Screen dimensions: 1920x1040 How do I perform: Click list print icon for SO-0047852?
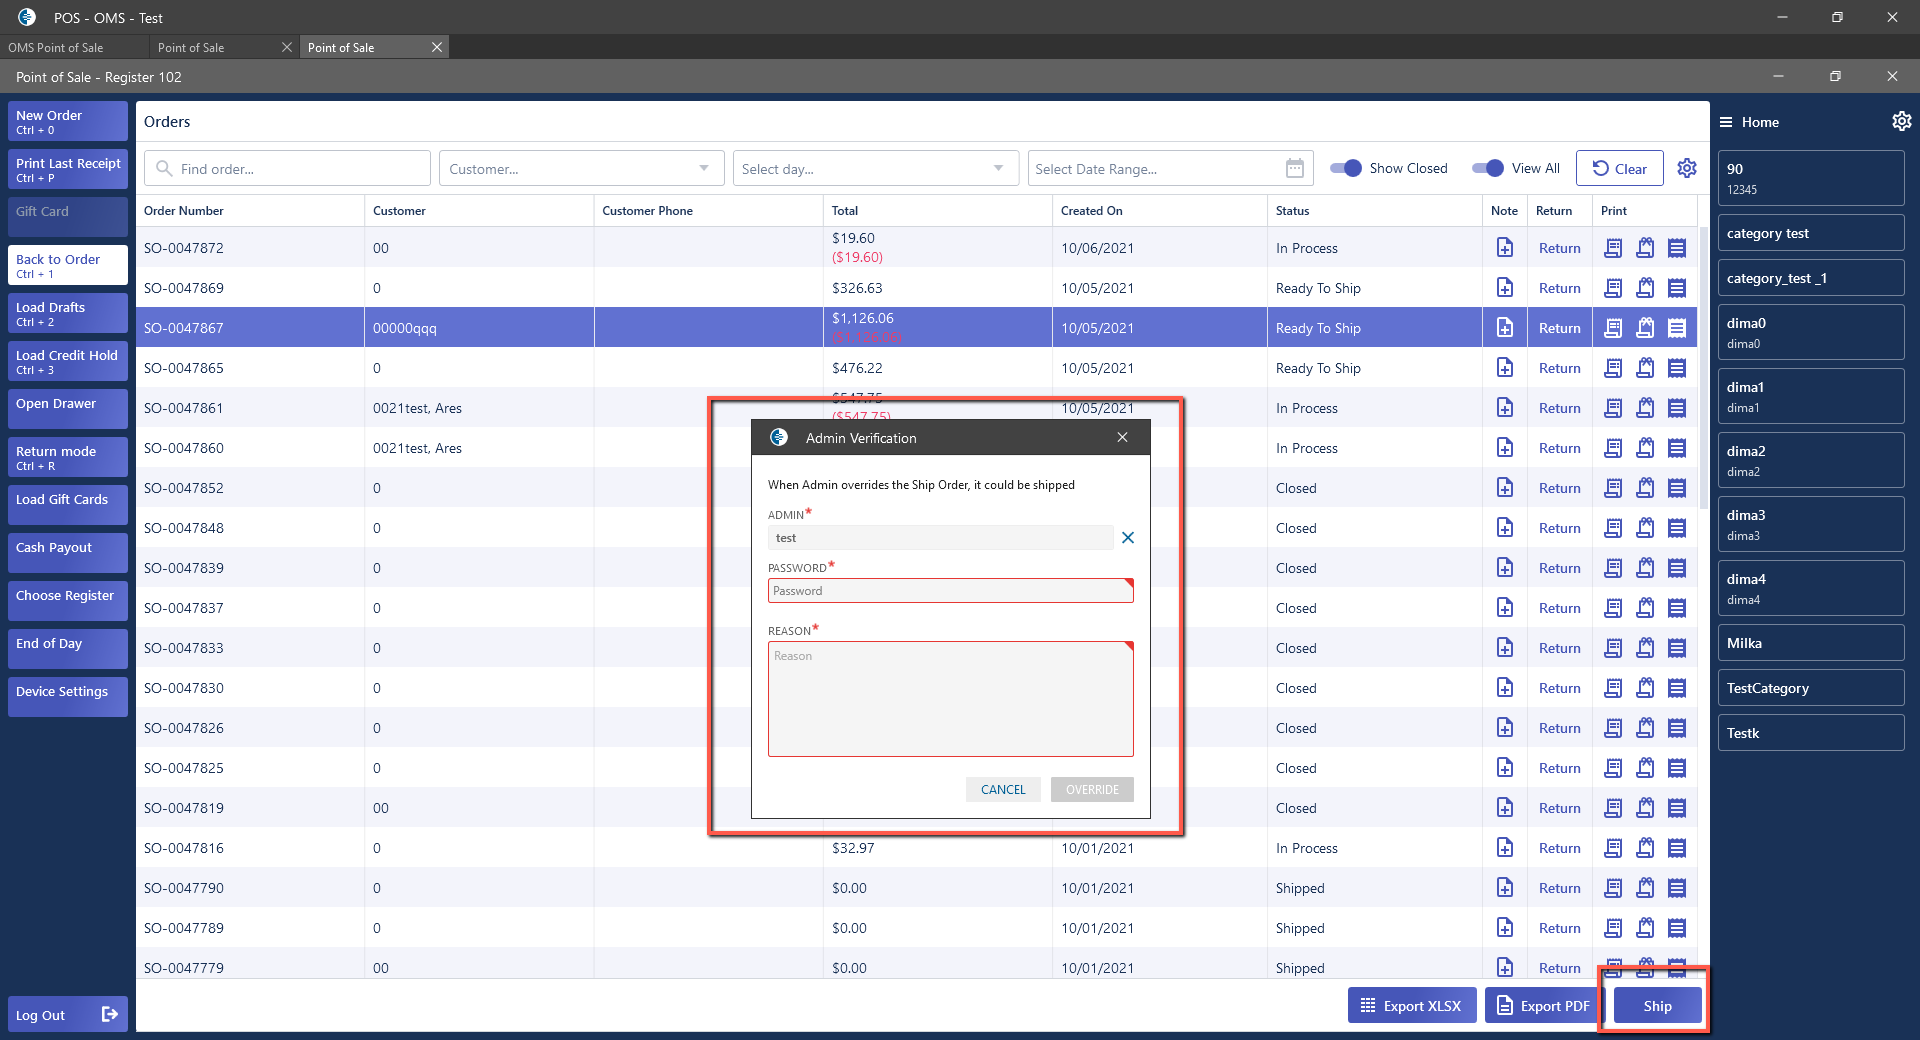coord(1677,488)
